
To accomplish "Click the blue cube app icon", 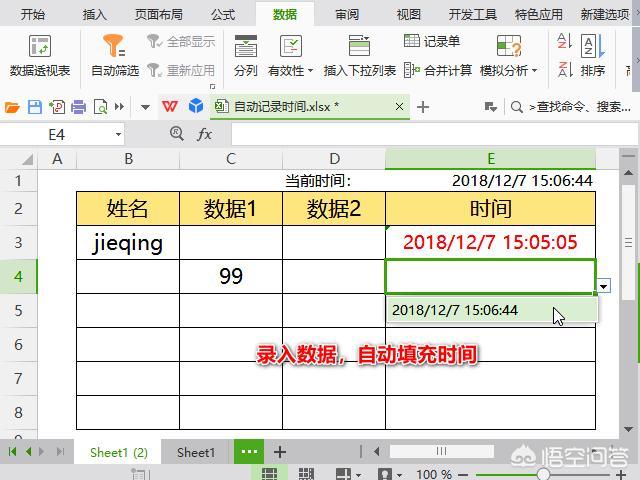I will coord(196,106).
